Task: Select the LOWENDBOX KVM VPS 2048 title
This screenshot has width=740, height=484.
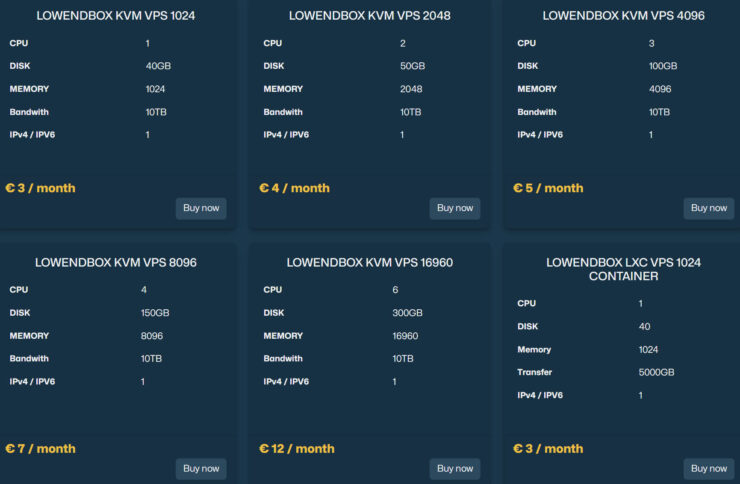Action: [x=370, y=16]
